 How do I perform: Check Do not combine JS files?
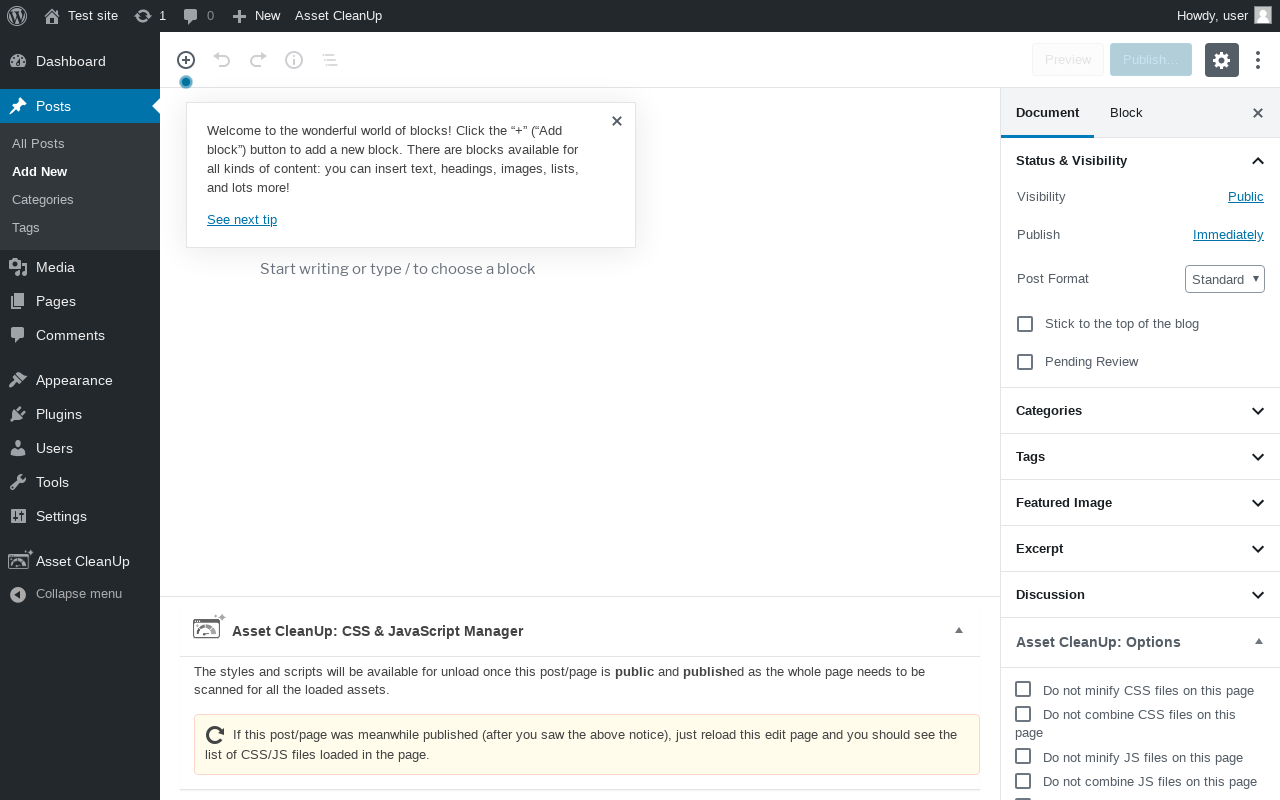click(x=1023, y=781)
